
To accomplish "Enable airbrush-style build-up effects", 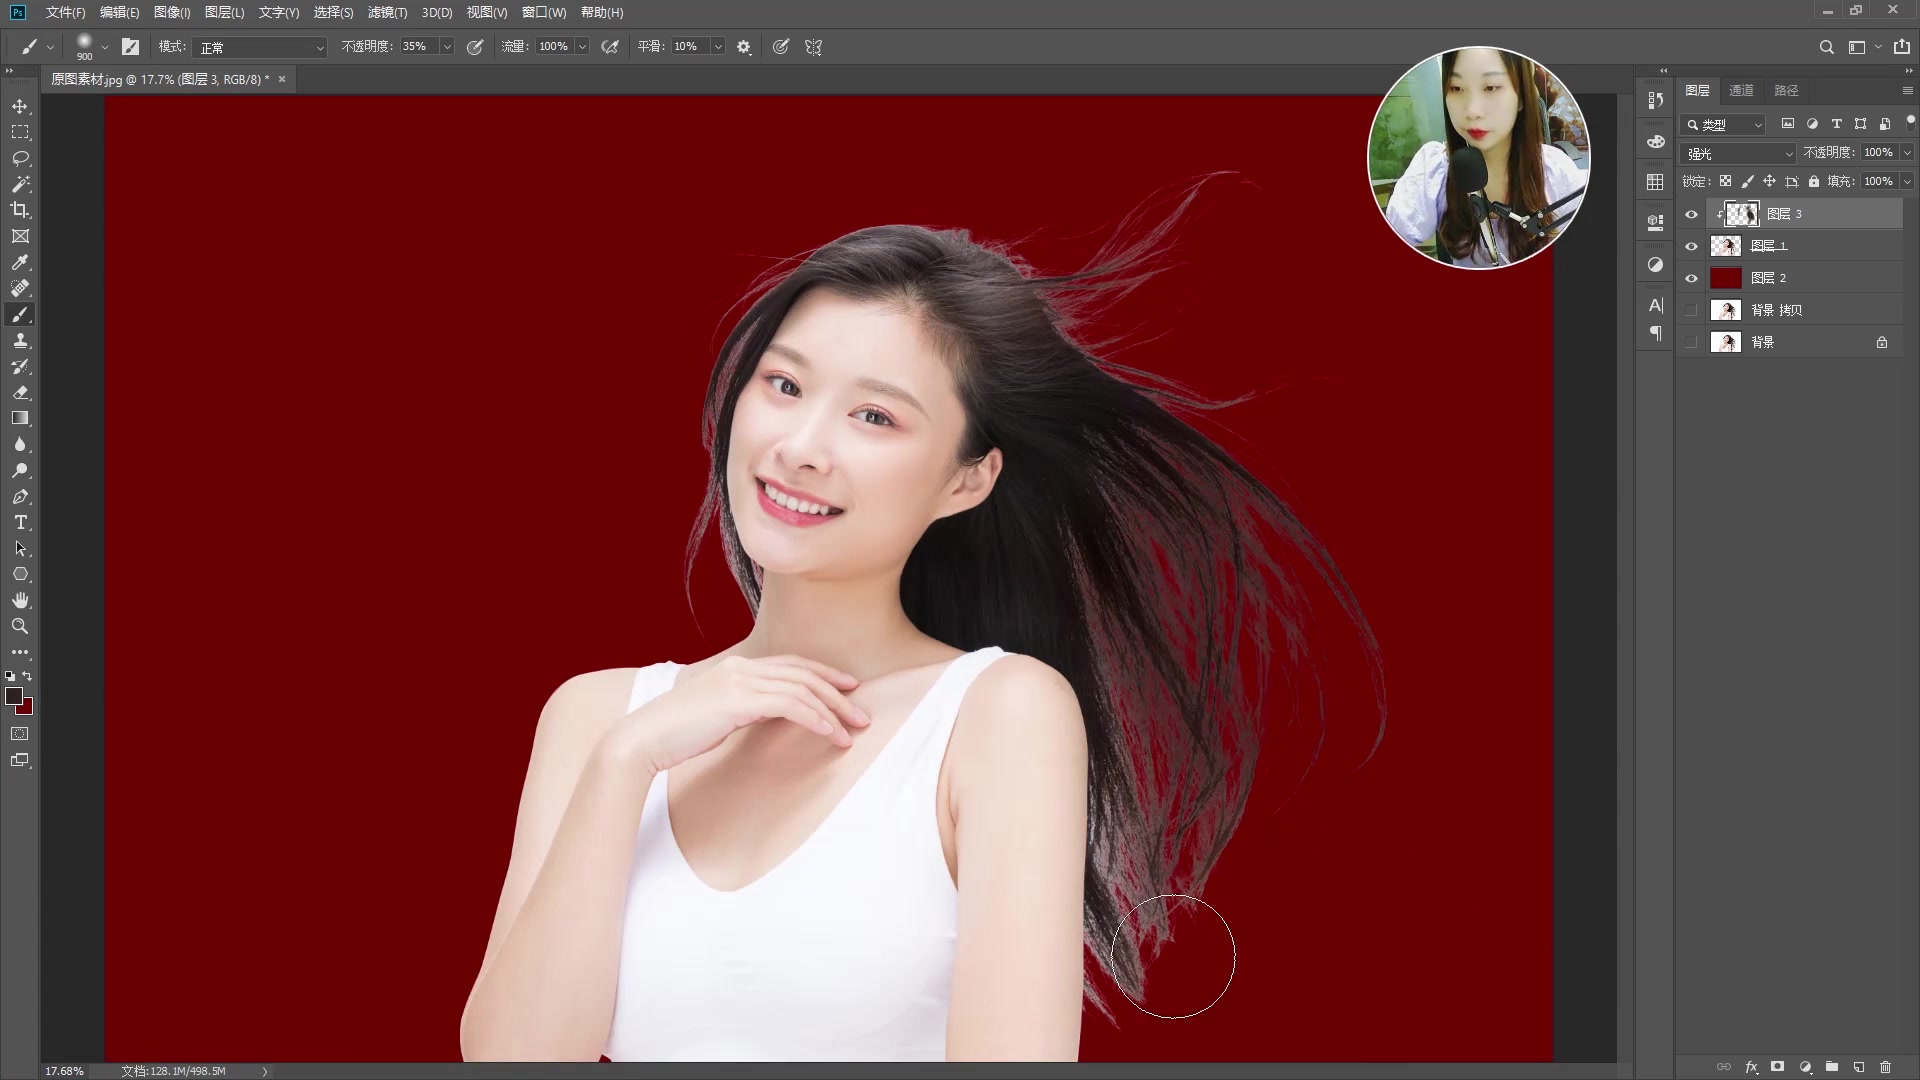I will [x=610, y=47].
